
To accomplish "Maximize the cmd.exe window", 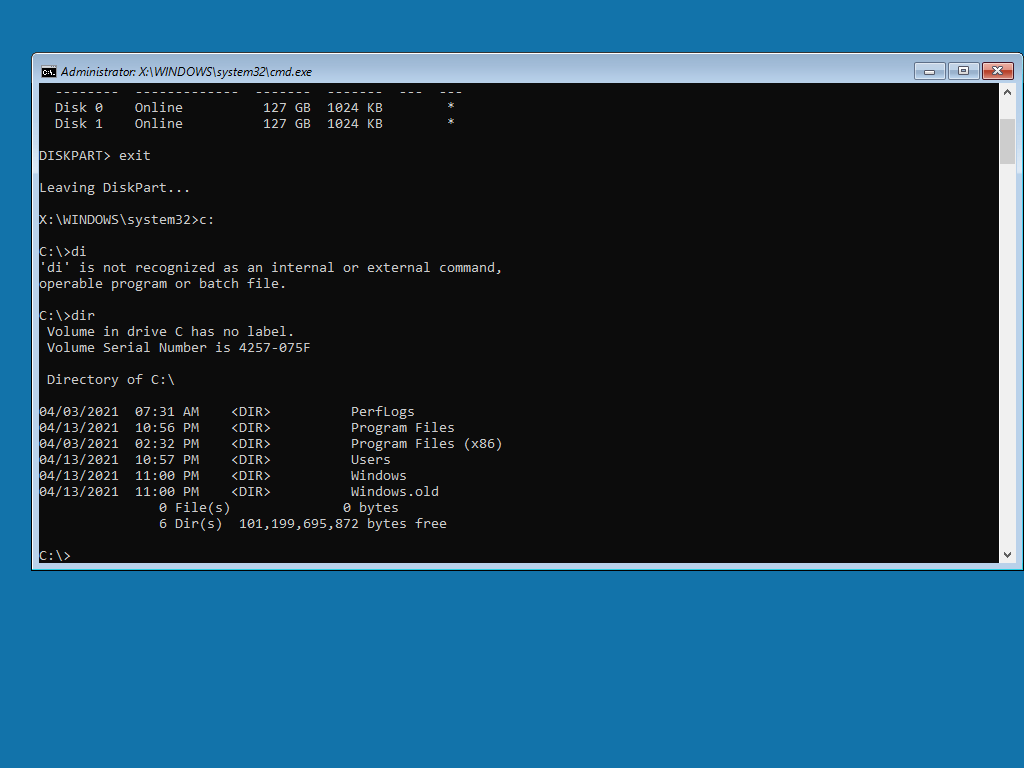I will [963, 71].
